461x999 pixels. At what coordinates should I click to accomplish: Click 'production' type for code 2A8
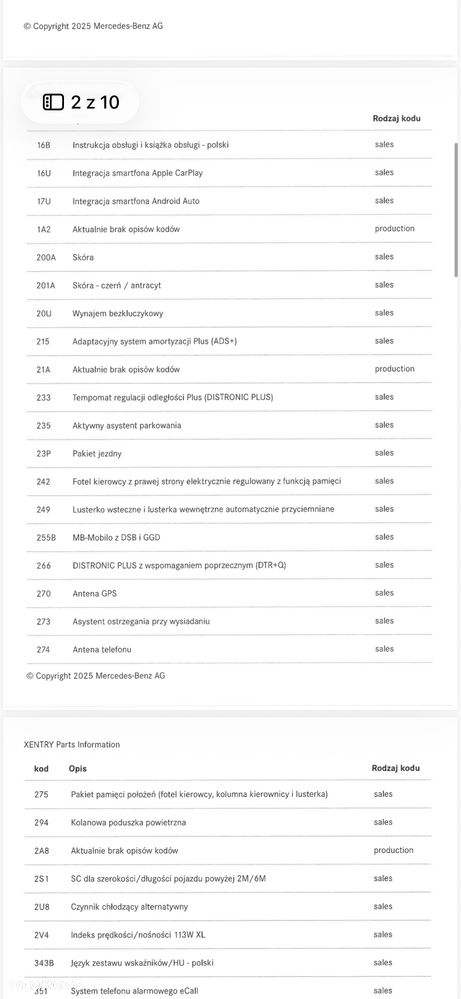[393, 850]
